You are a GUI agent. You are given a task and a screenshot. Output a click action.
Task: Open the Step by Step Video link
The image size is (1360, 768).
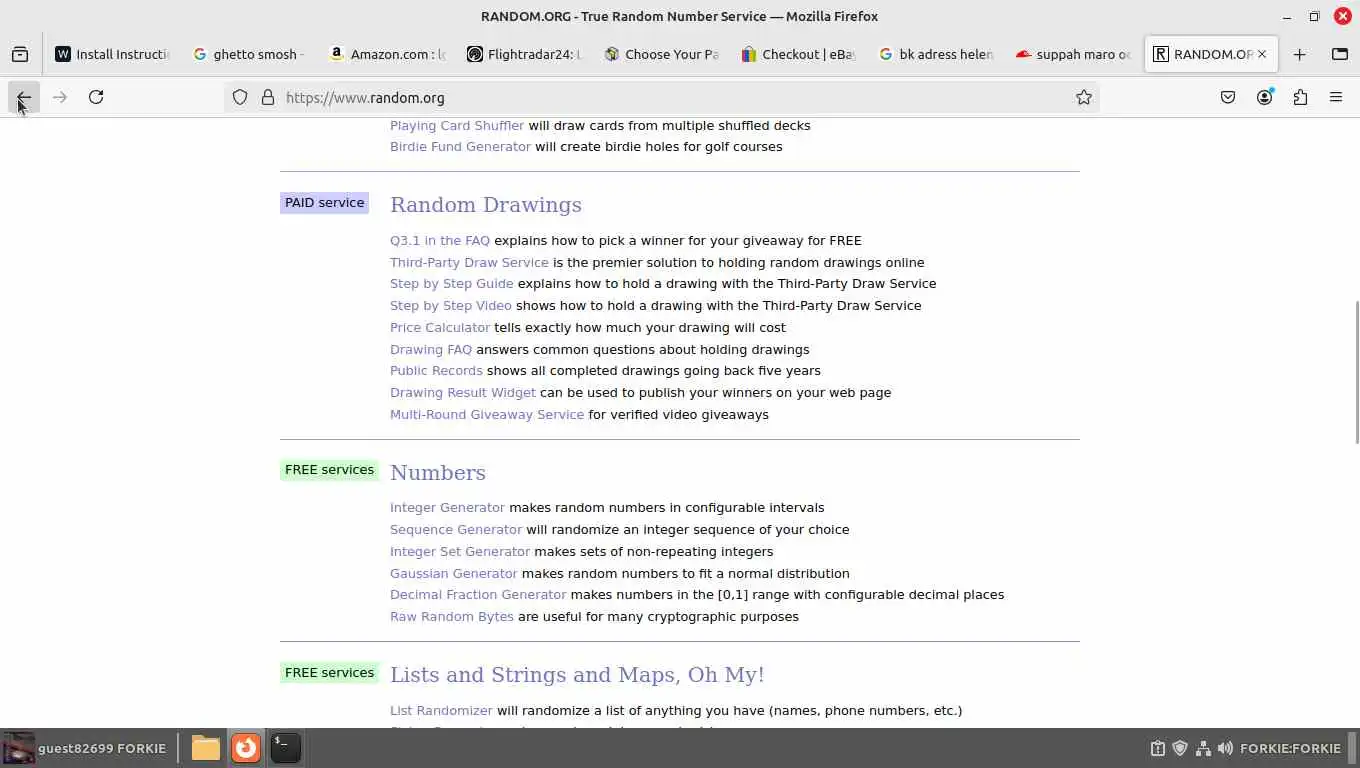(x=450, y=305)
